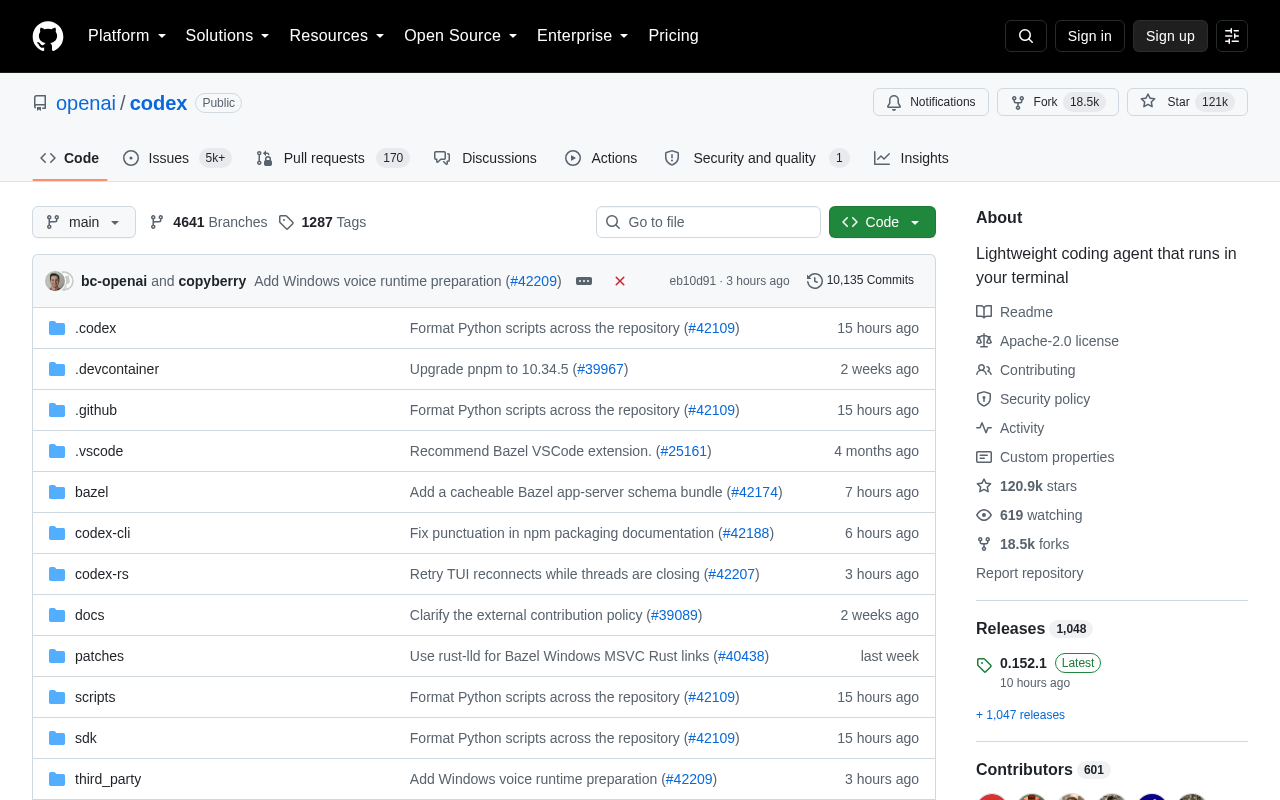The image size is (1280, 800).
Task: Expand the Solutions menu
Action: (x=228, y=36)
